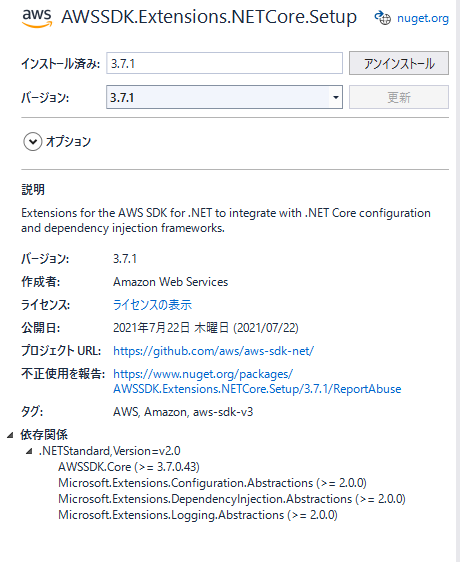Click the tags text AWS, Amazon, aws-sdk-v3
The width and height of the screenshot is (460, 562).
tap(183, 412)
